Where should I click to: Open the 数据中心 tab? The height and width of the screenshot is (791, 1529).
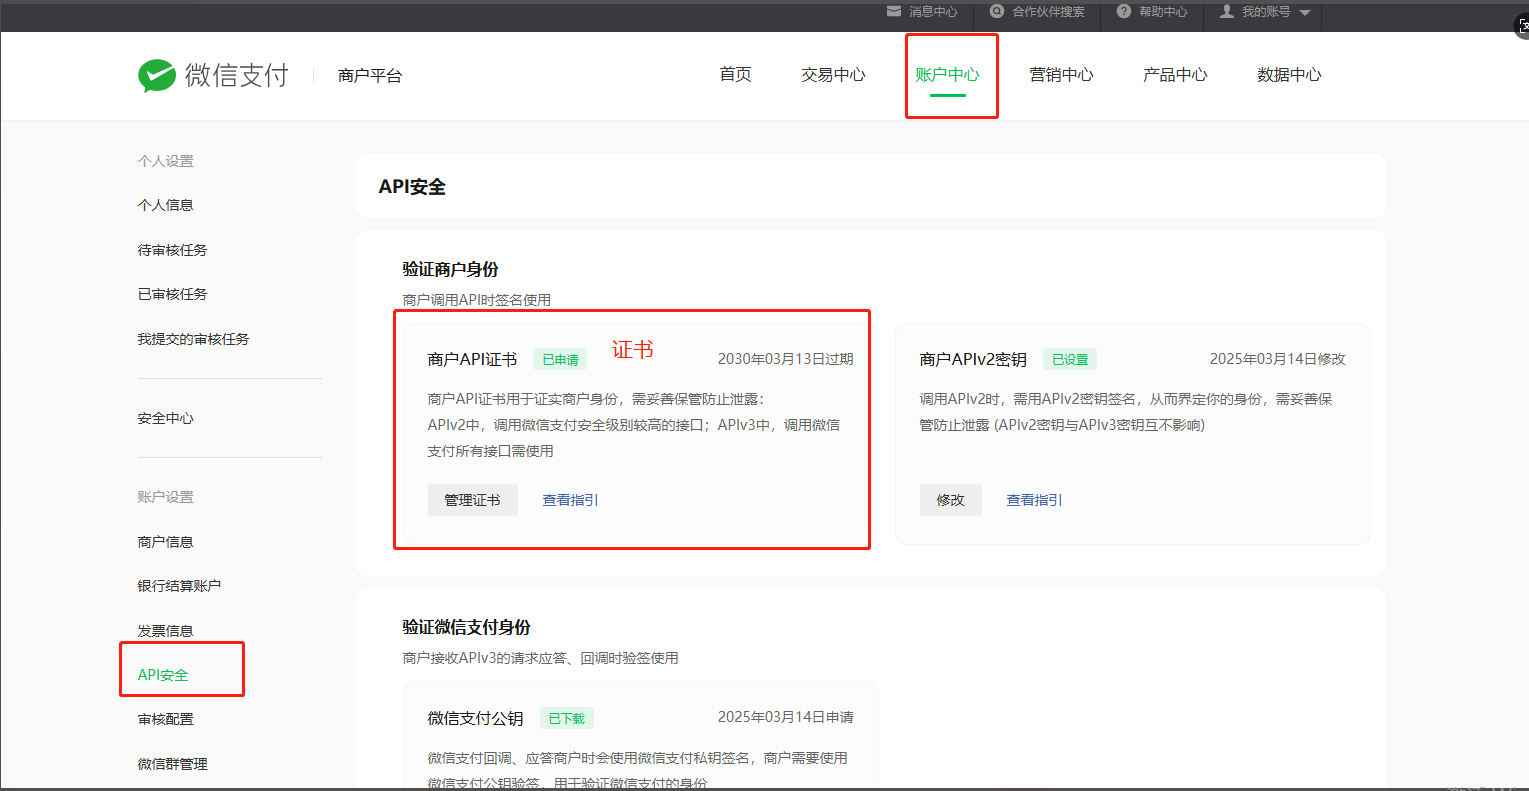1289,75
